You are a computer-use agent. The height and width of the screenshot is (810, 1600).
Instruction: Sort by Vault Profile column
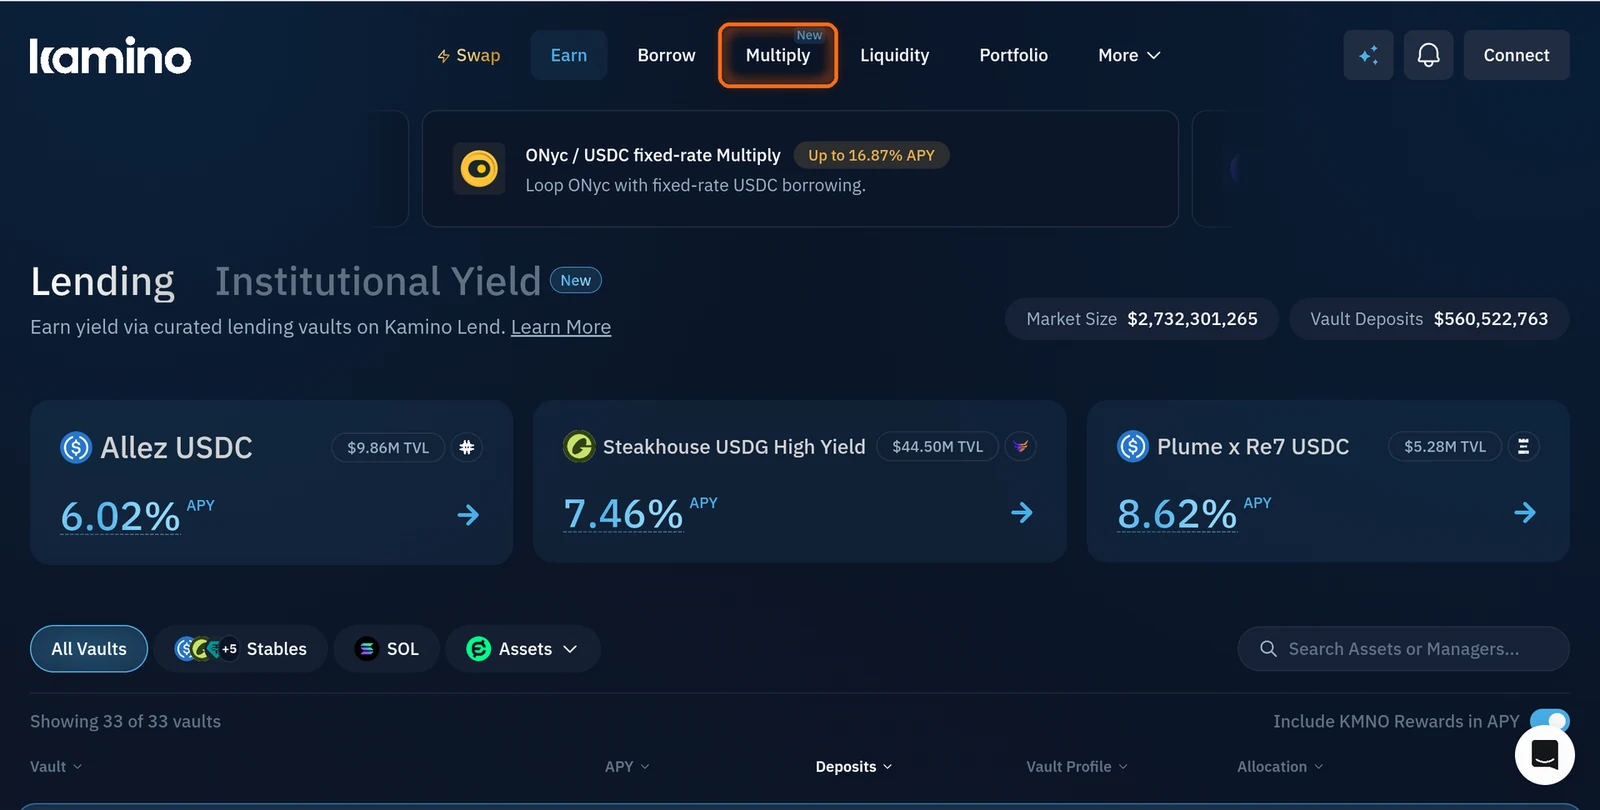tap(1077, 766)
